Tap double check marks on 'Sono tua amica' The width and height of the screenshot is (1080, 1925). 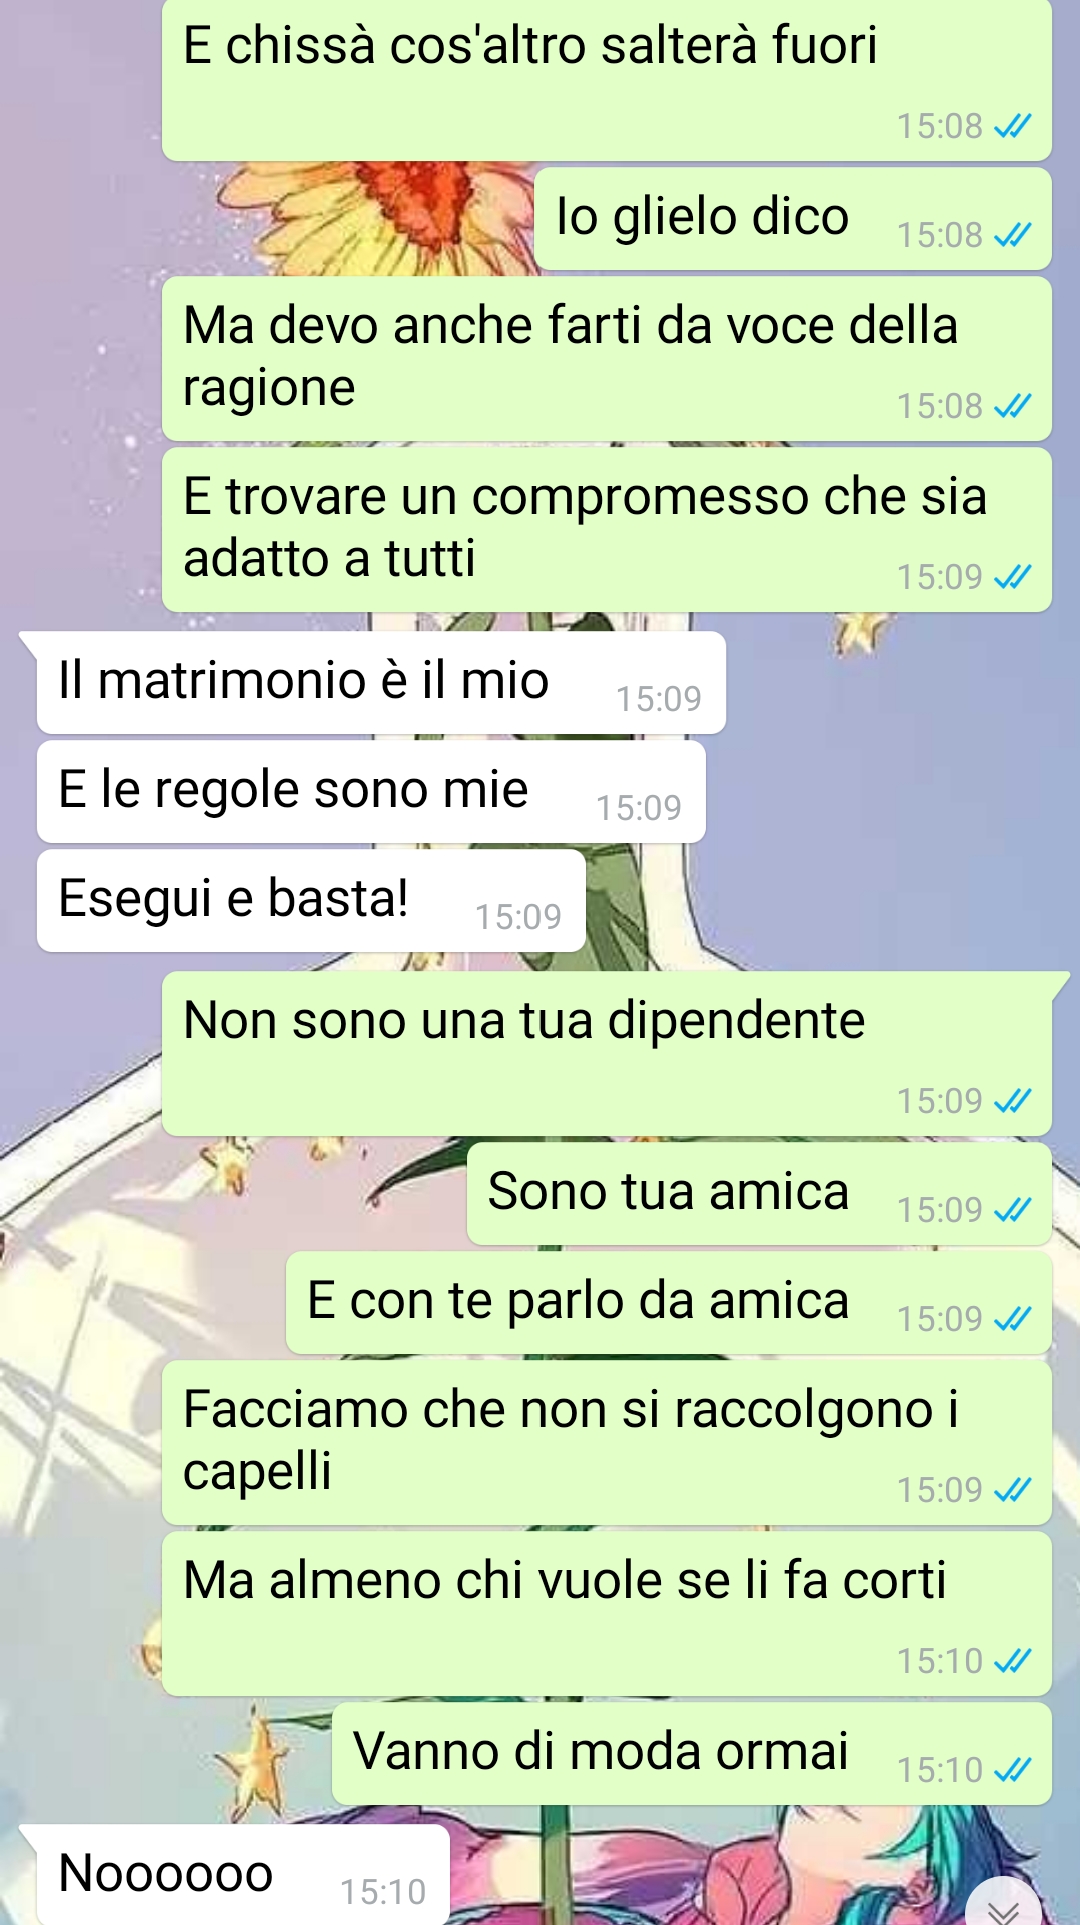pyautogui.click(x=1013, y=1210)
